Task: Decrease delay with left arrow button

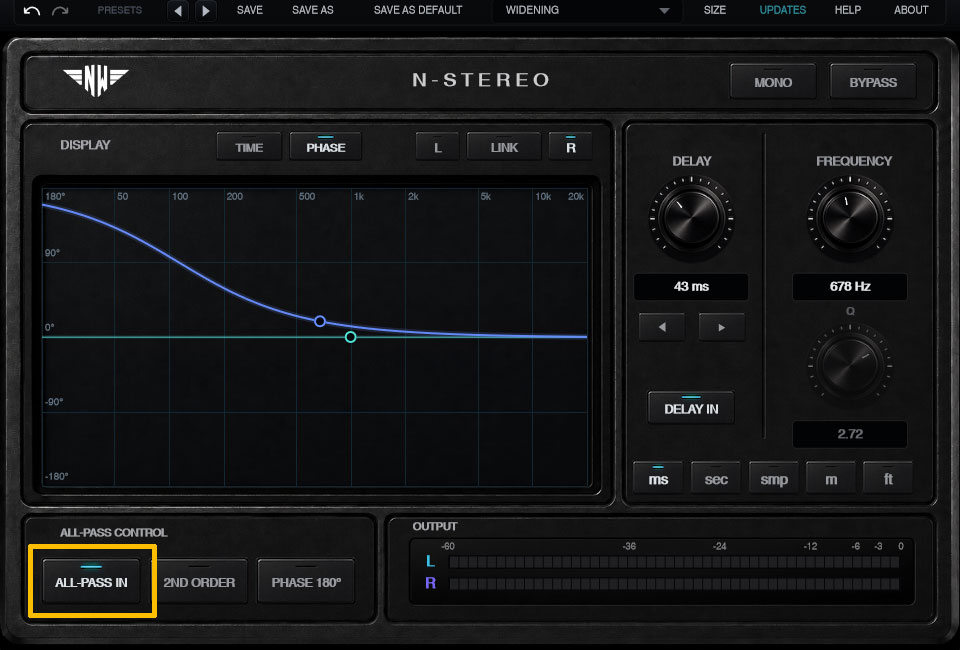Action: tap(662, 327)
